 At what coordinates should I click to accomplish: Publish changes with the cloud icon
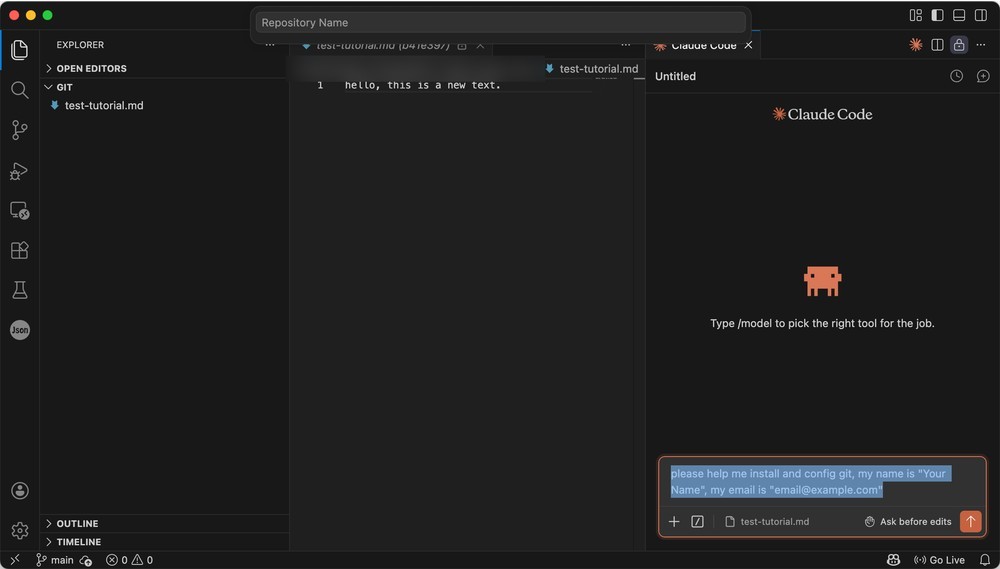[x=86, y=560]
